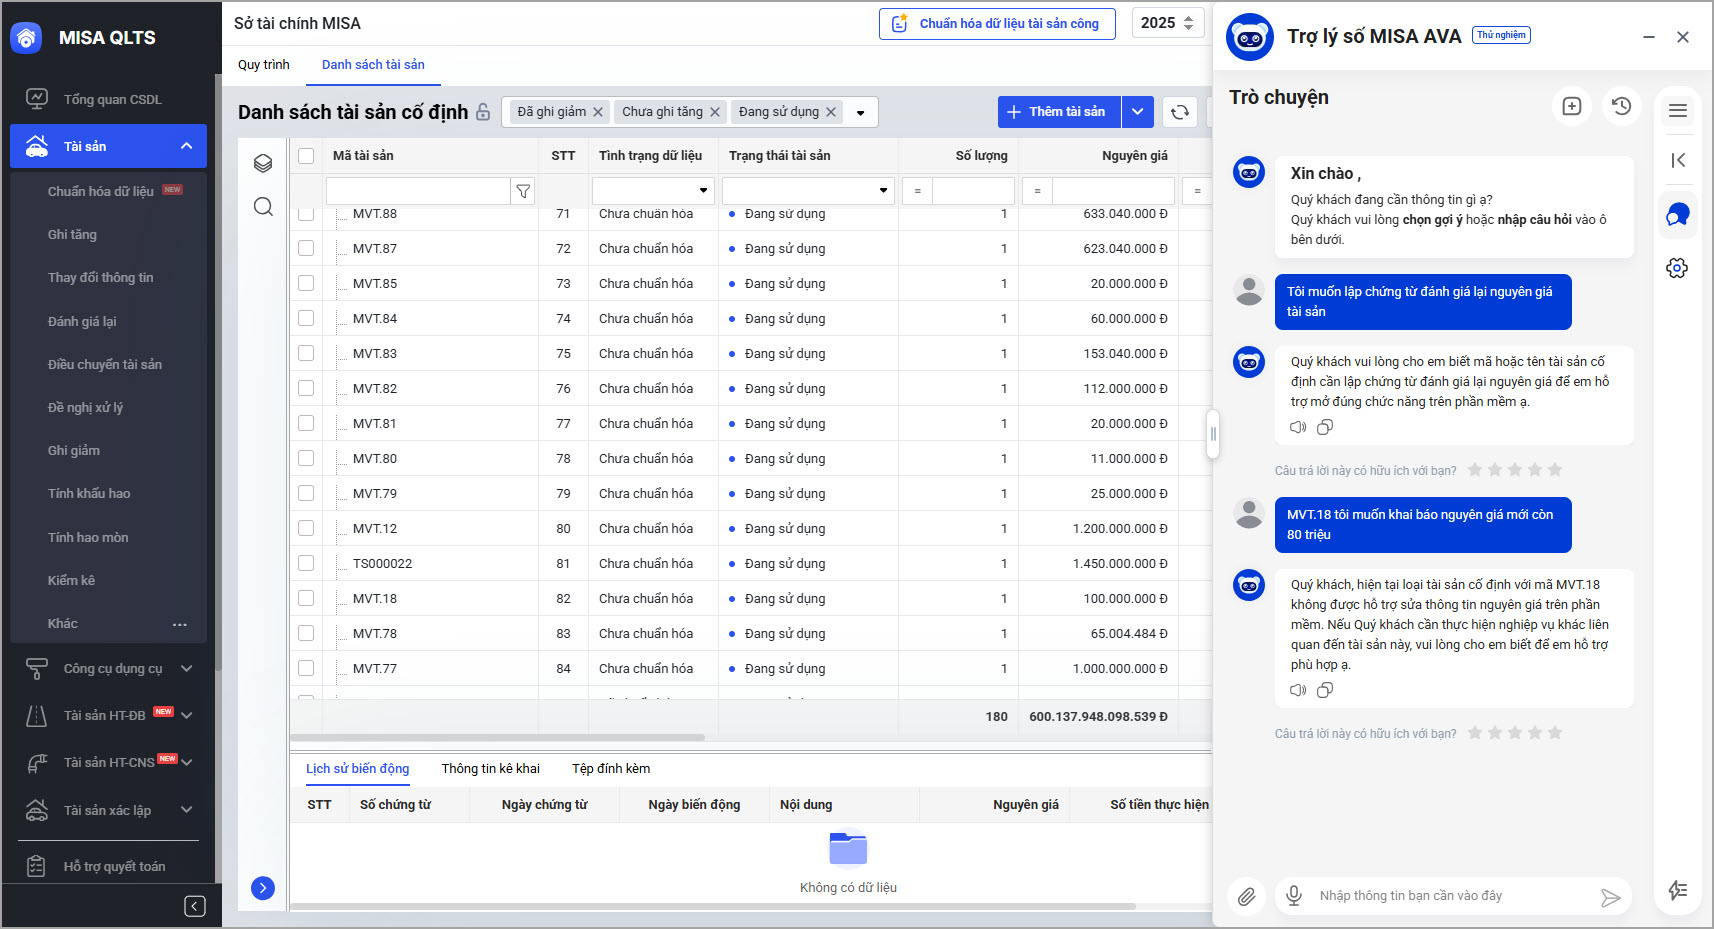
Task: Remove the Chưa ghi tăng filter chip
Action: (715, 112)
